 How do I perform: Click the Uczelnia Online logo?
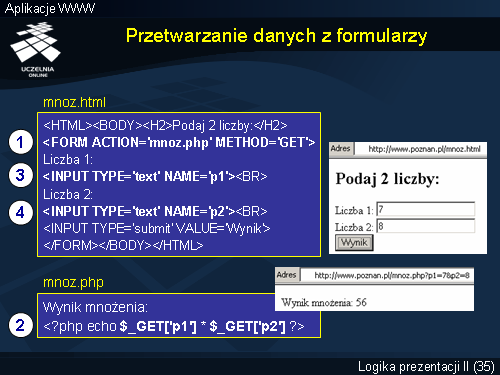pyautogui.click(x=36, y=49)
